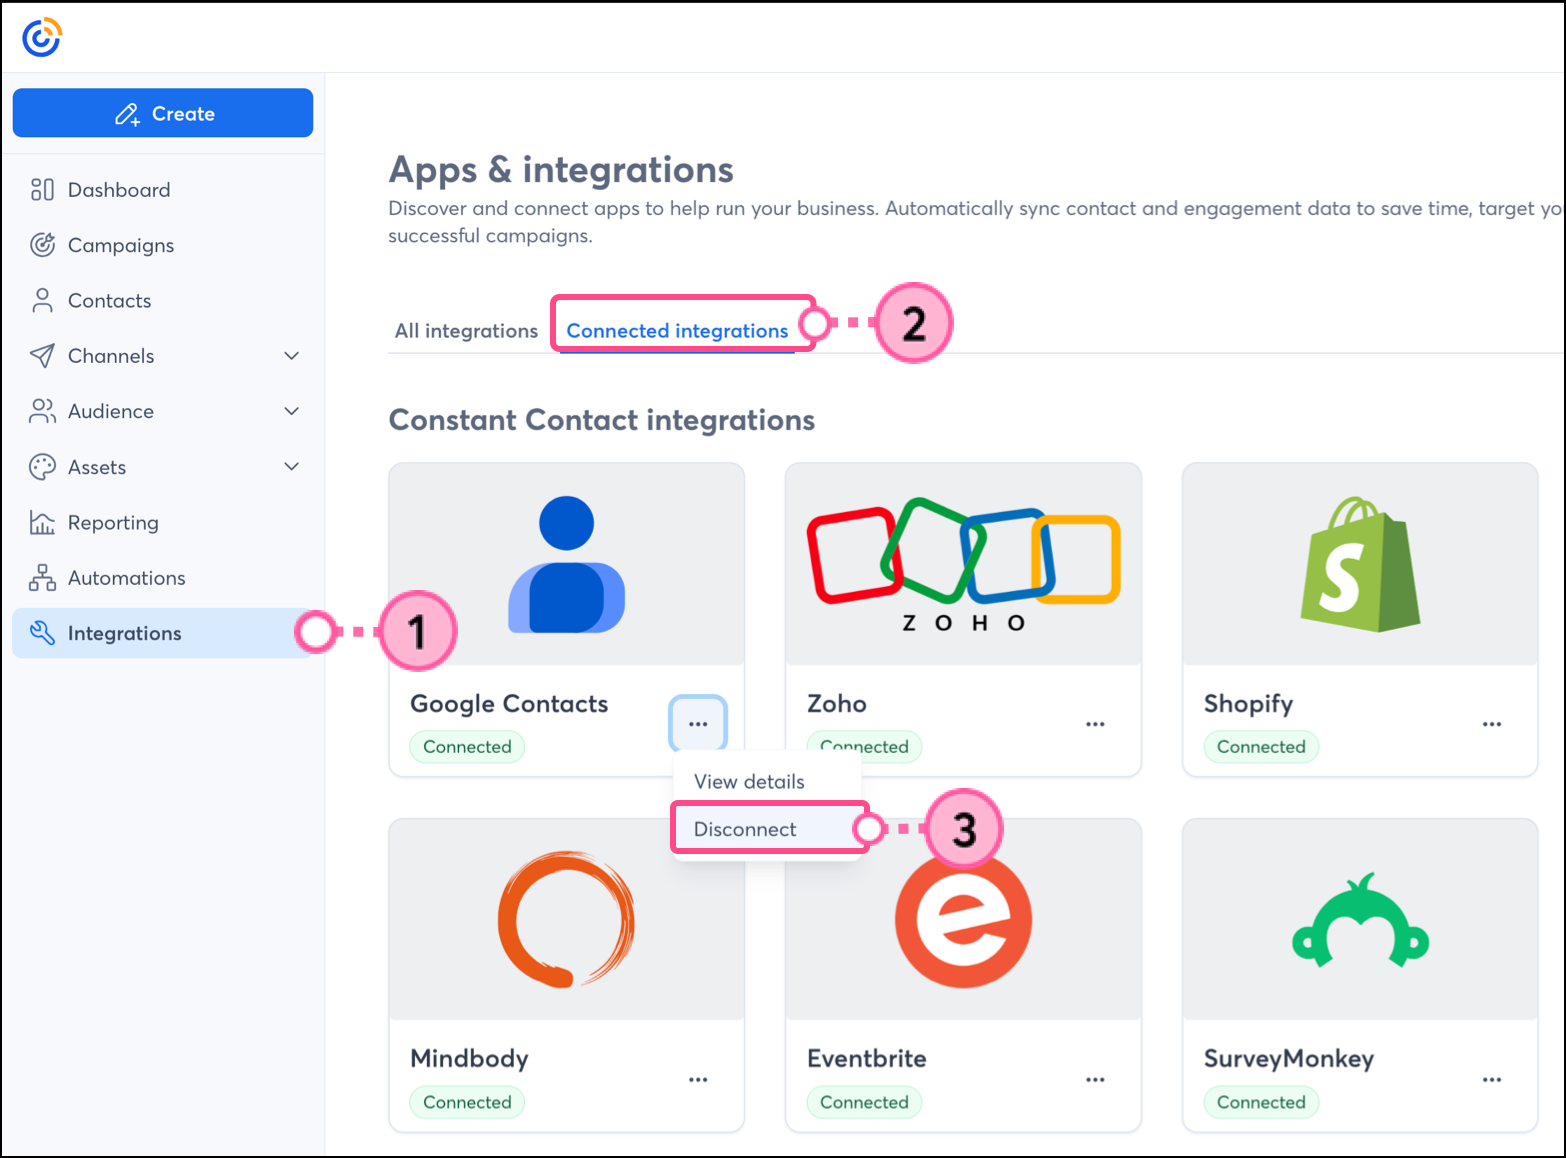
Task: Open Google Contacts three-dot menu
Action: (698, 723)
